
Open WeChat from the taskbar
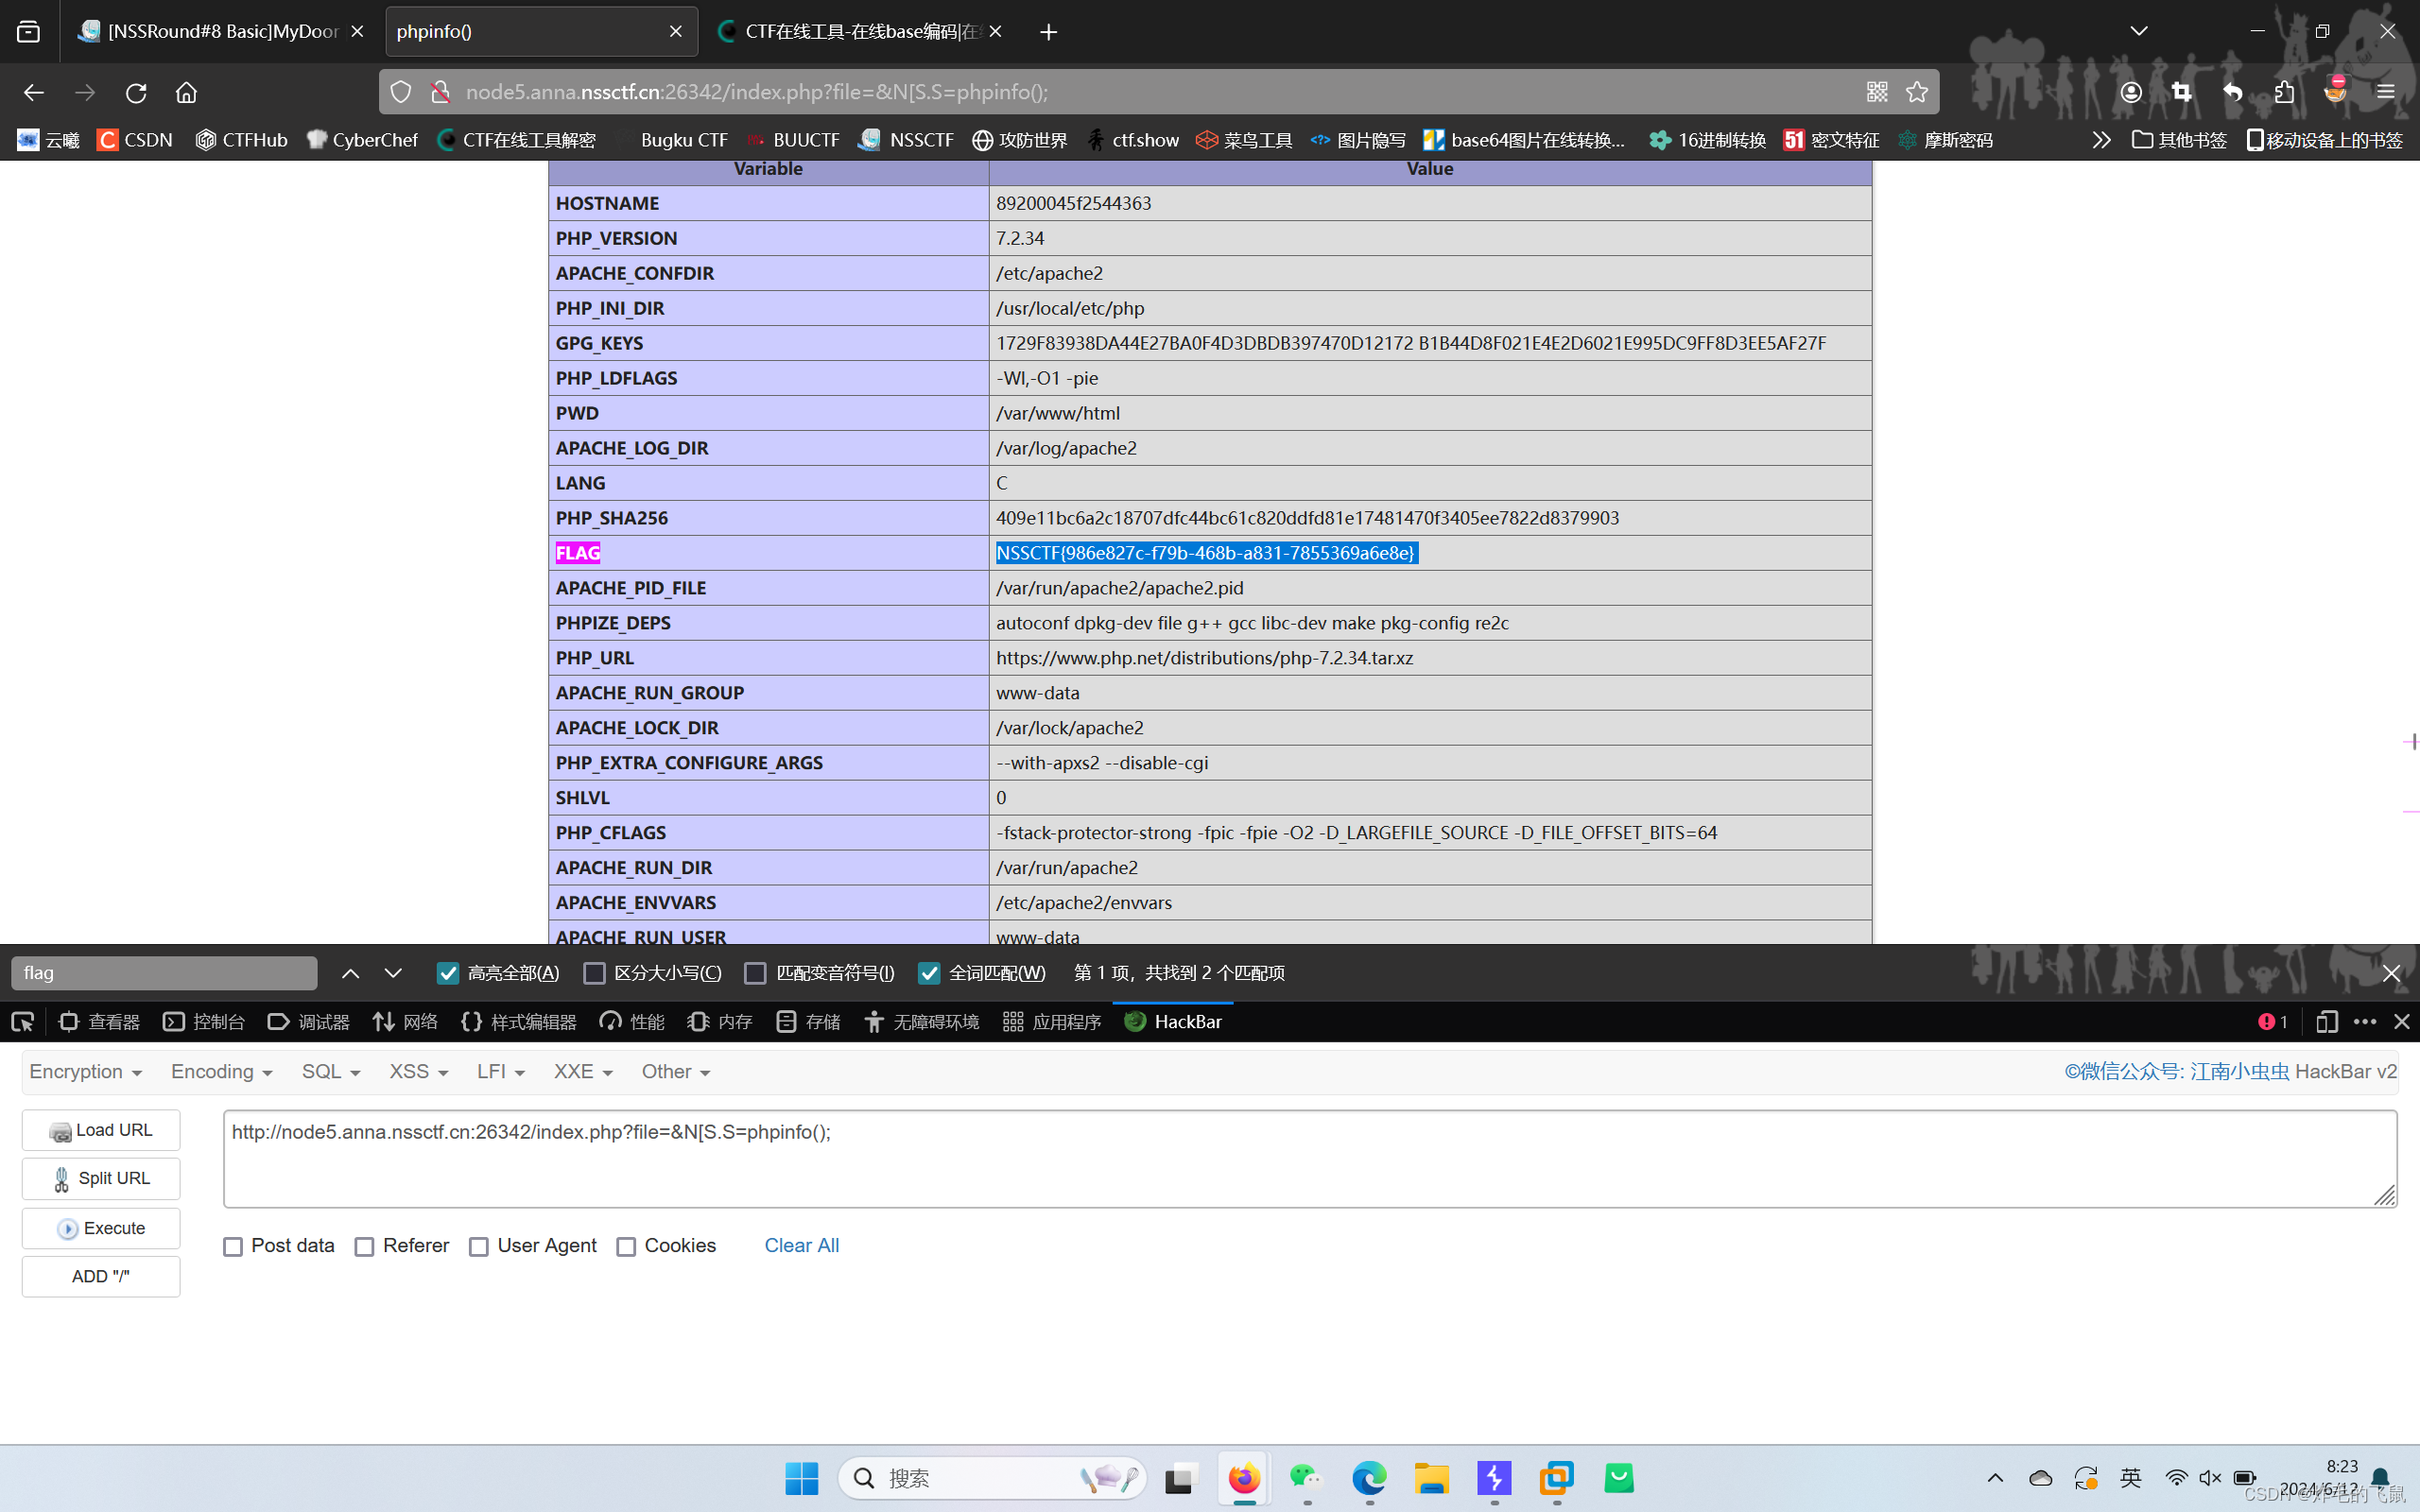click(x=1306, y=1478)
